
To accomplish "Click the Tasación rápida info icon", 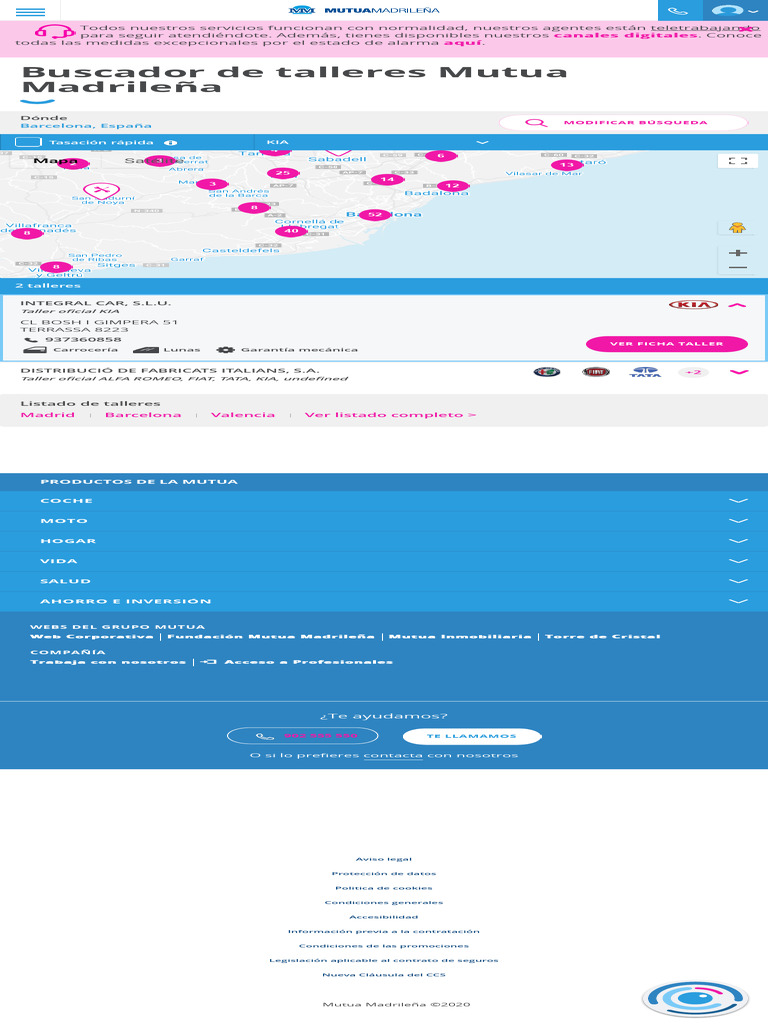I will coord(170,142).
